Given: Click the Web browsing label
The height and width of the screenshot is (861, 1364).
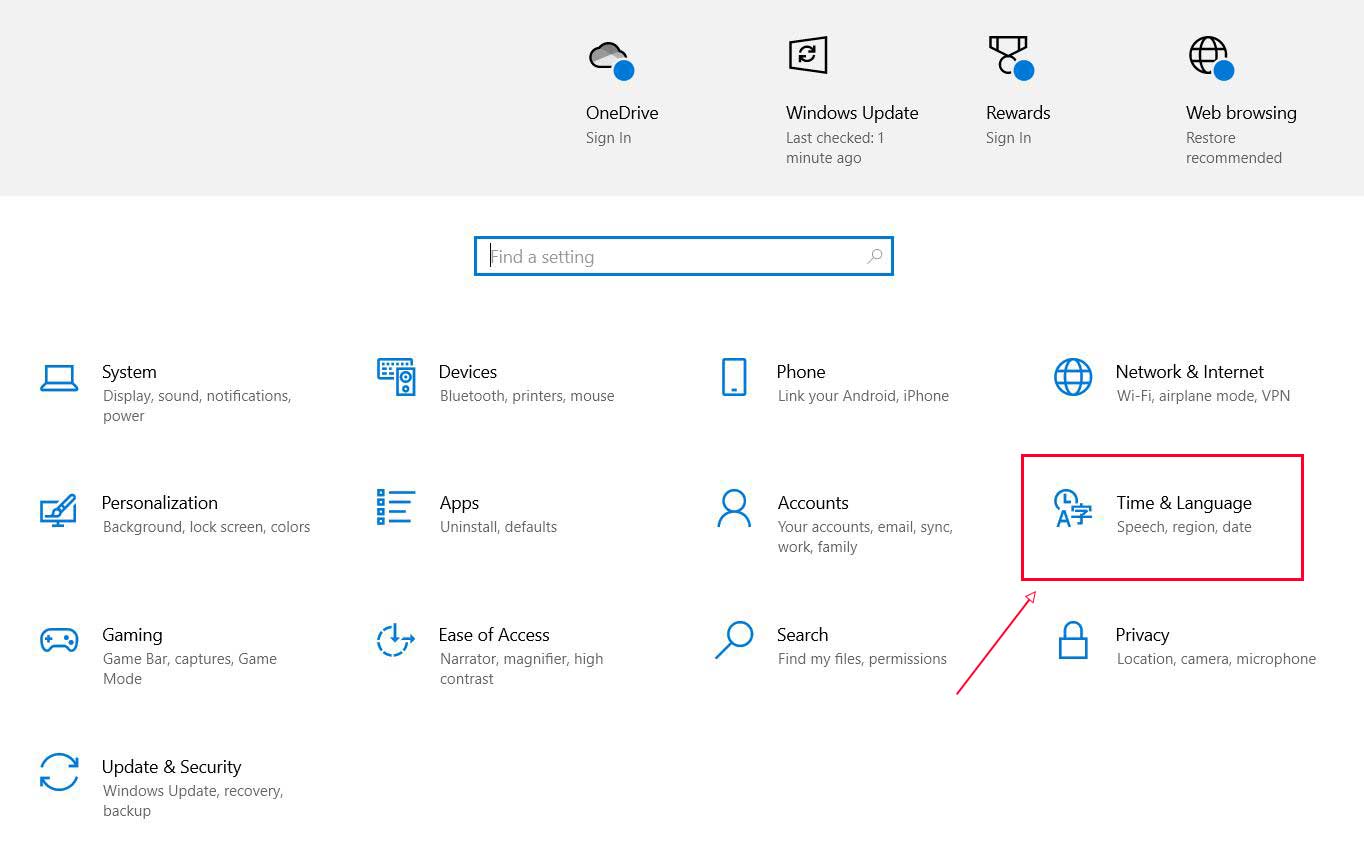Looking at the screenshot, I should [1241, 113].
